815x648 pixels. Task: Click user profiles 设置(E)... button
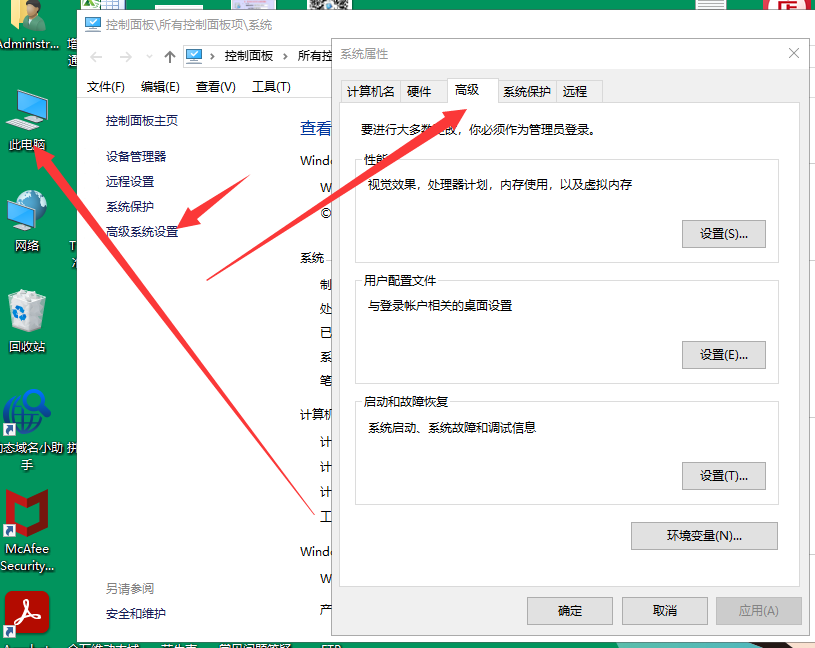[724, 355]
